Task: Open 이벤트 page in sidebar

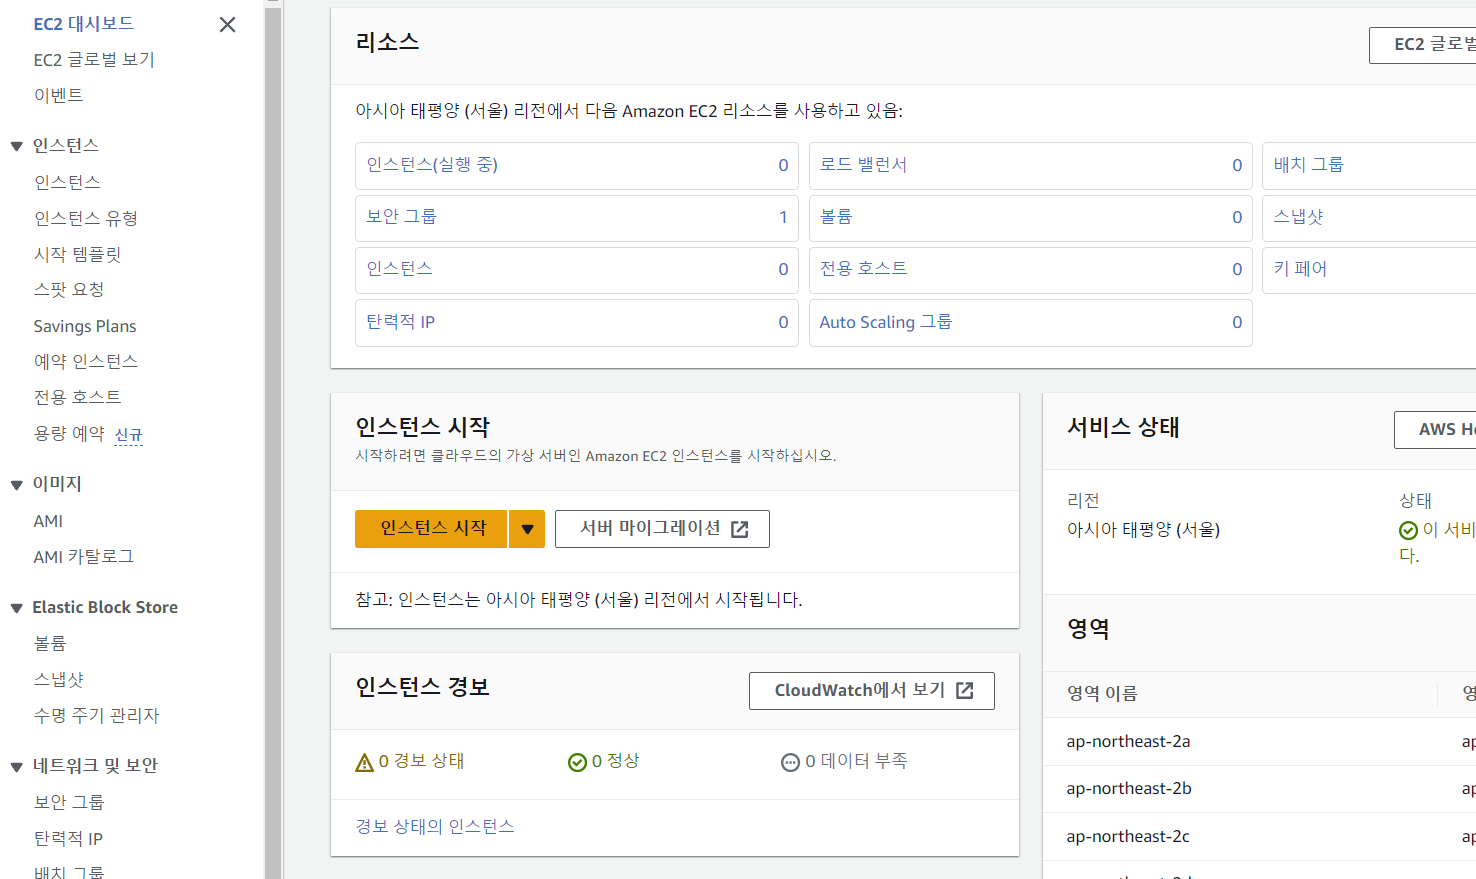Action: (58, 96)
